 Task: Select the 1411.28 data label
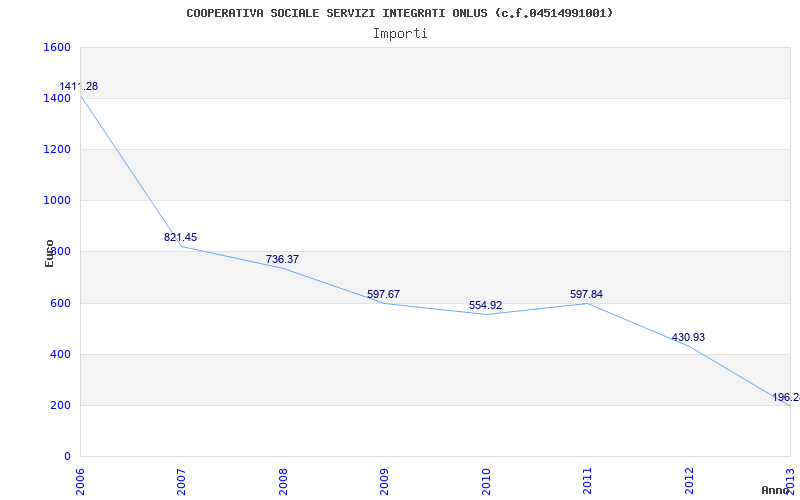point(79,86)
